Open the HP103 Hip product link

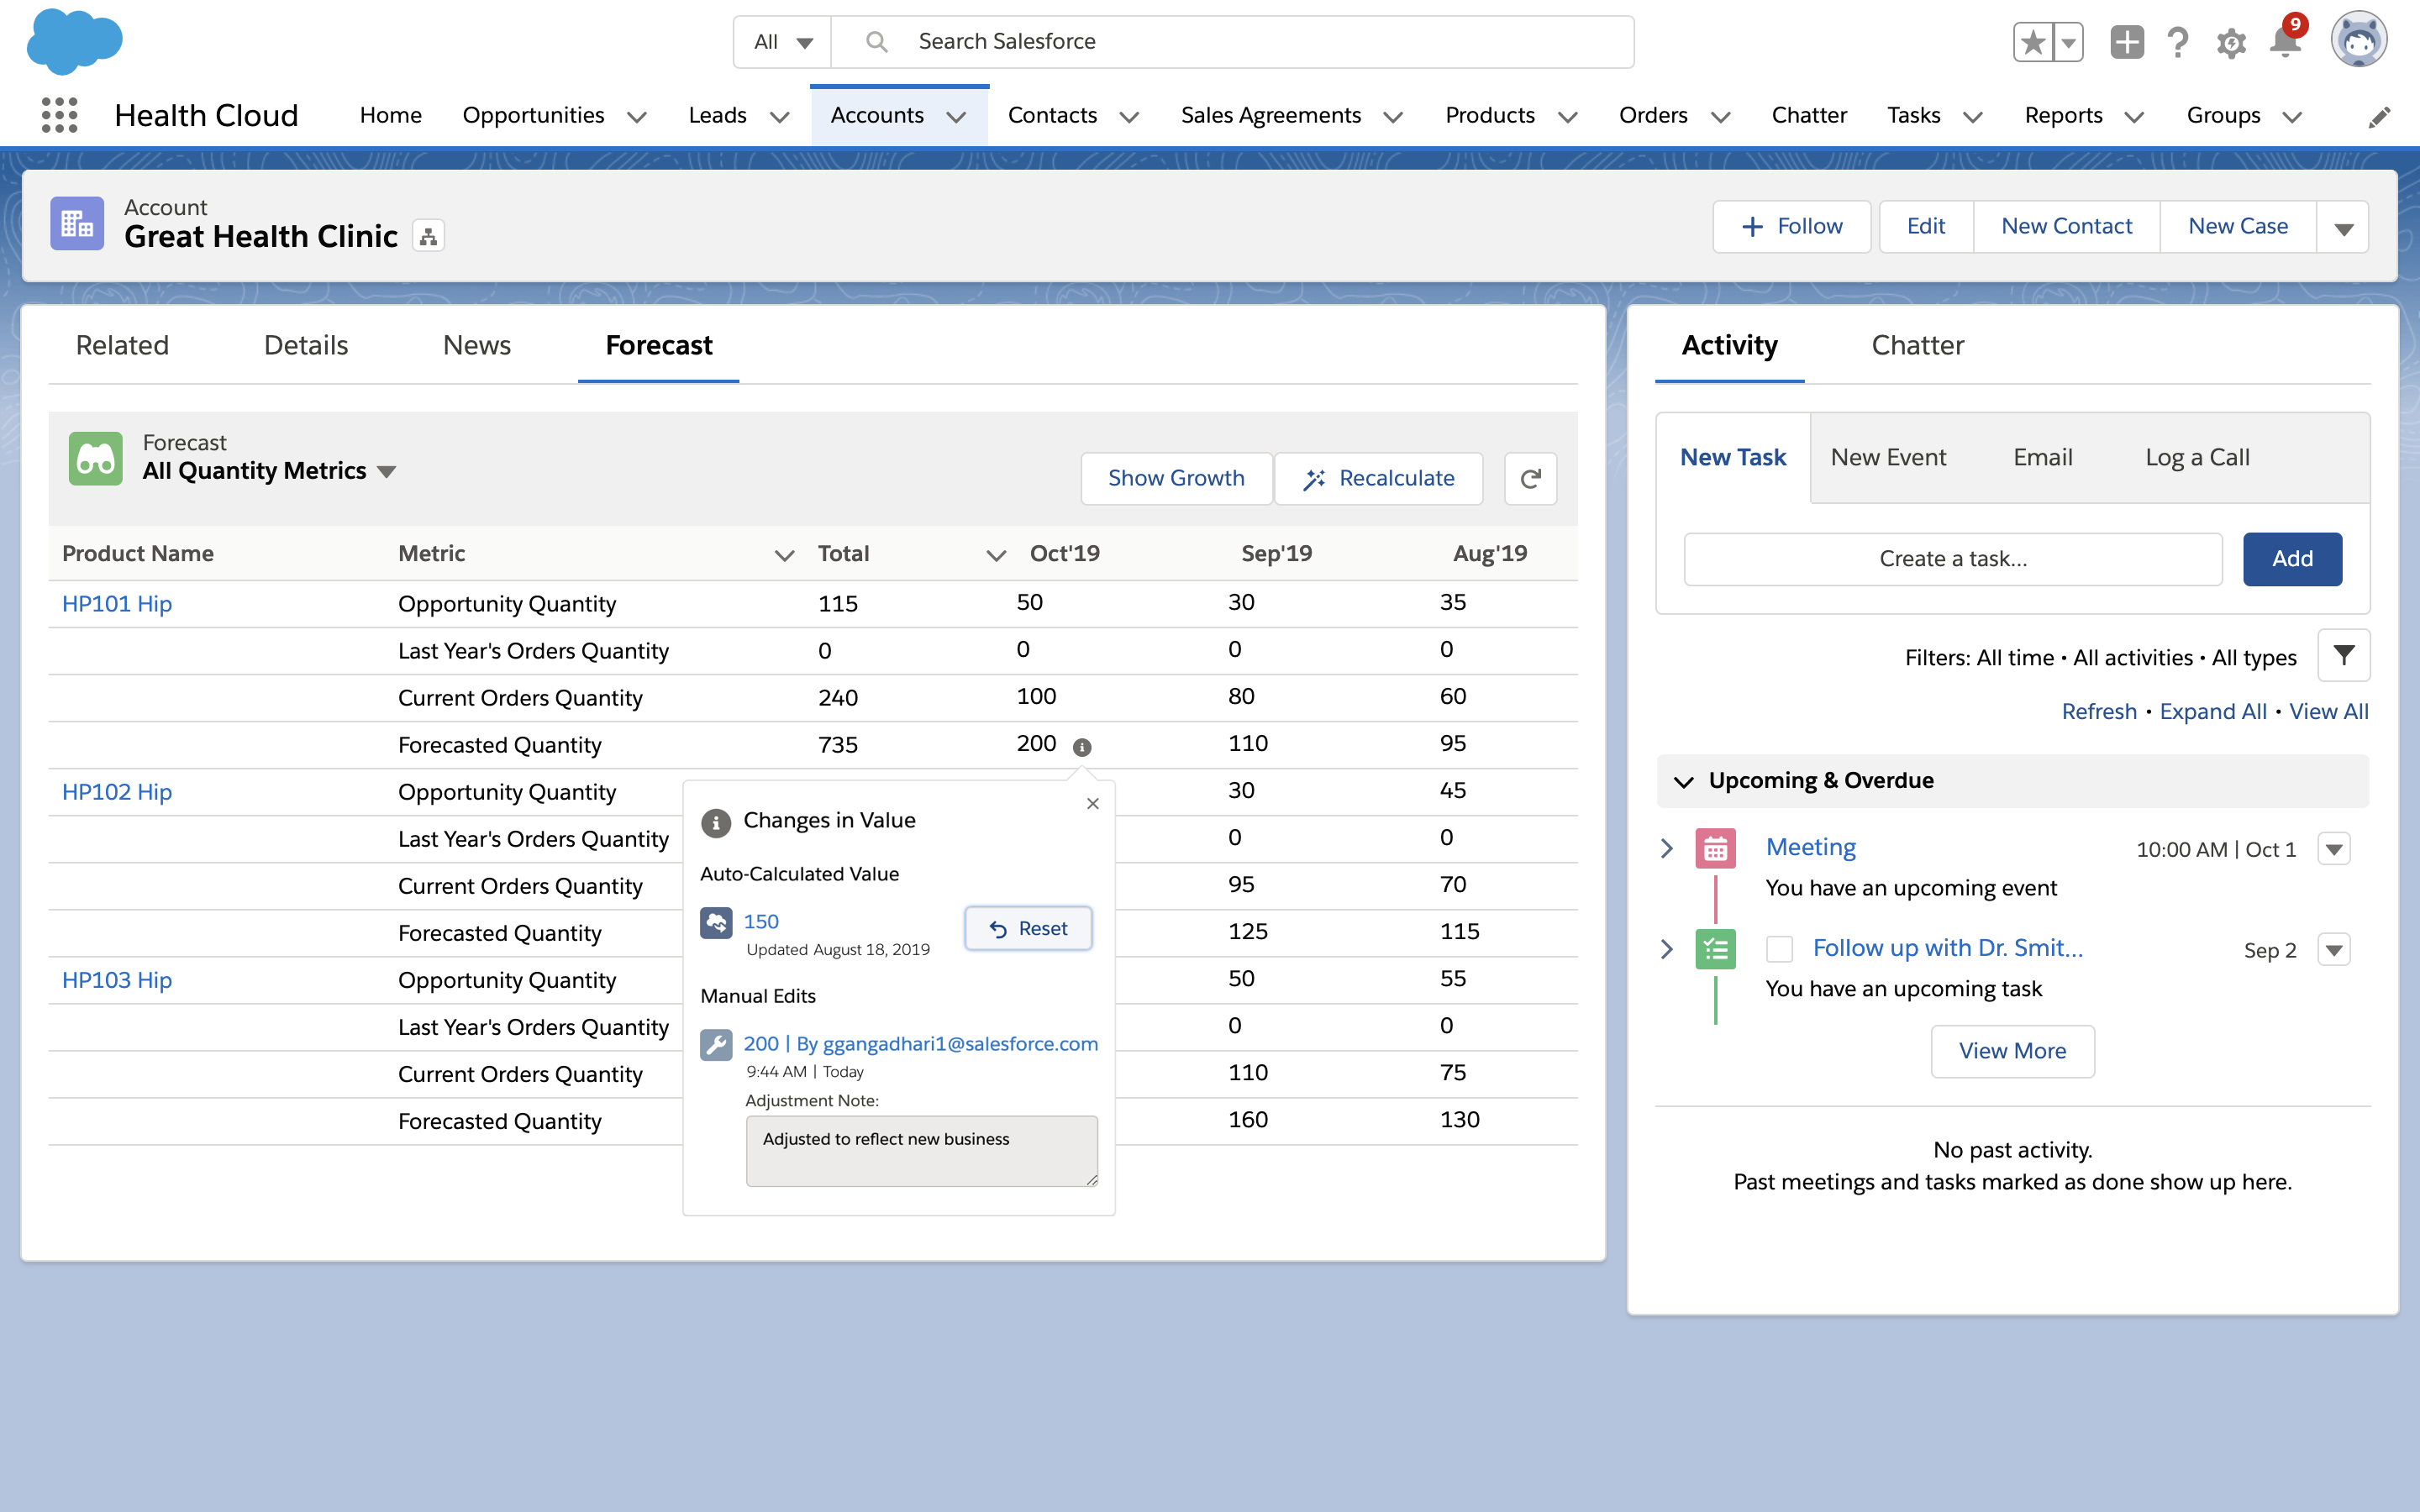pyautogui.click(x=117, y=980)
